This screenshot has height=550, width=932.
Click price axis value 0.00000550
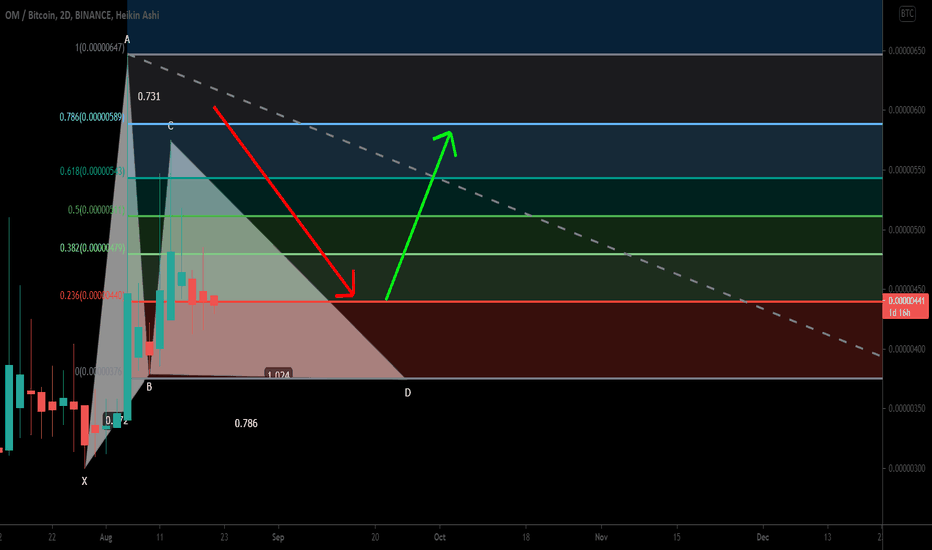(906, 170)
